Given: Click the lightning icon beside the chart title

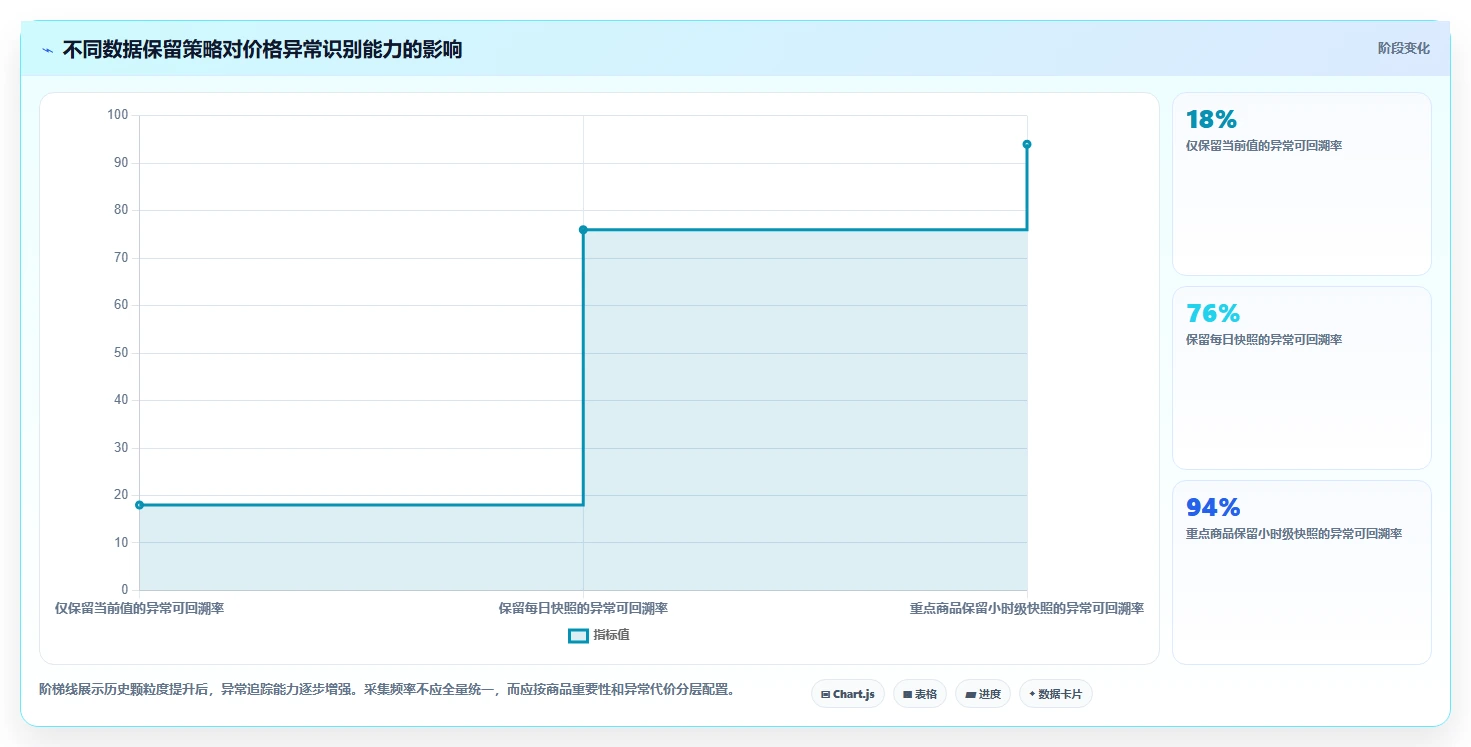Looking at the screenshot, I should (47, 50).
